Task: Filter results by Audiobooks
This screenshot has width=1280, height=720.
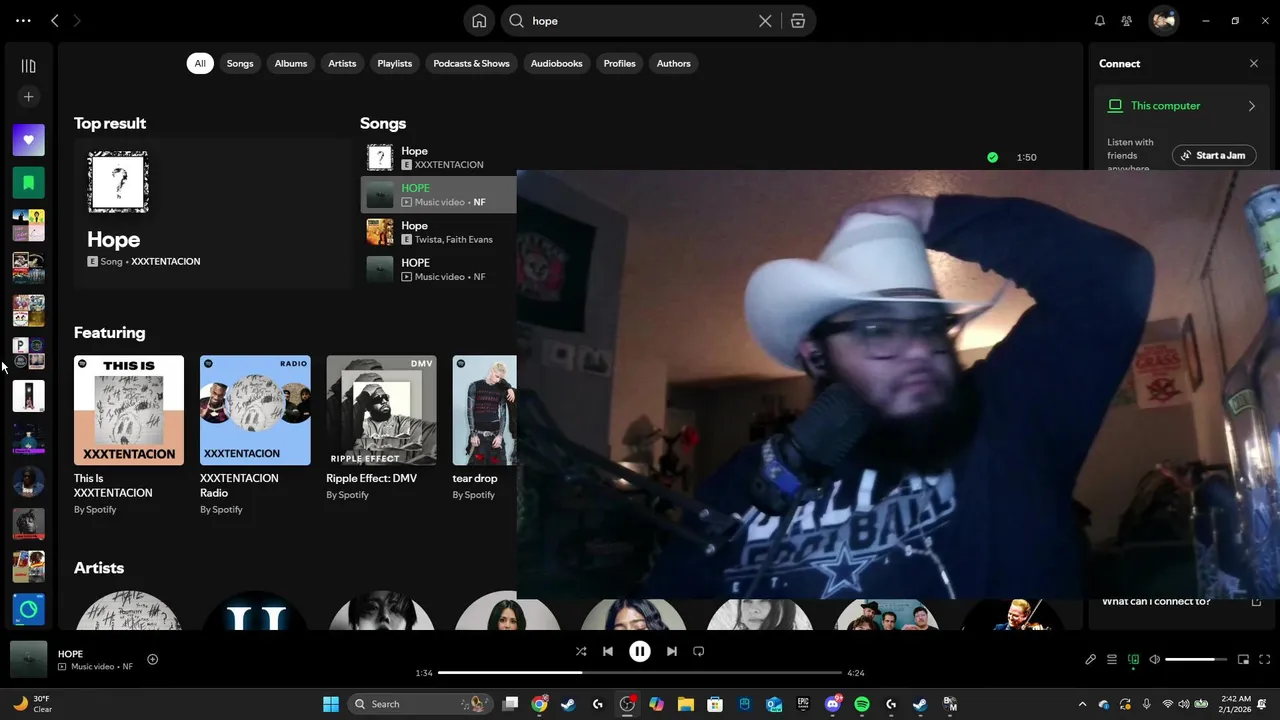Action: [556, 63]
